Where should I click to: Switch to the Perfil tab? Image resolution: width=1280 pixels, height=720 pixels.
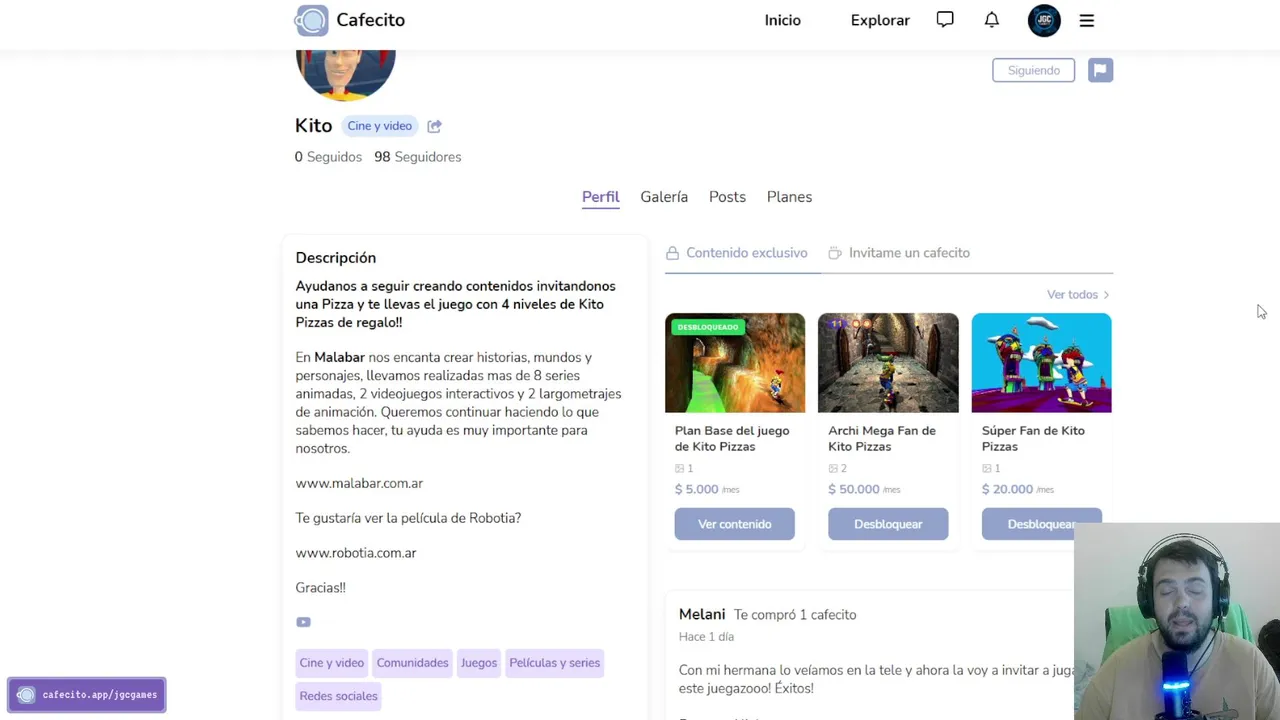coord(601,197)
